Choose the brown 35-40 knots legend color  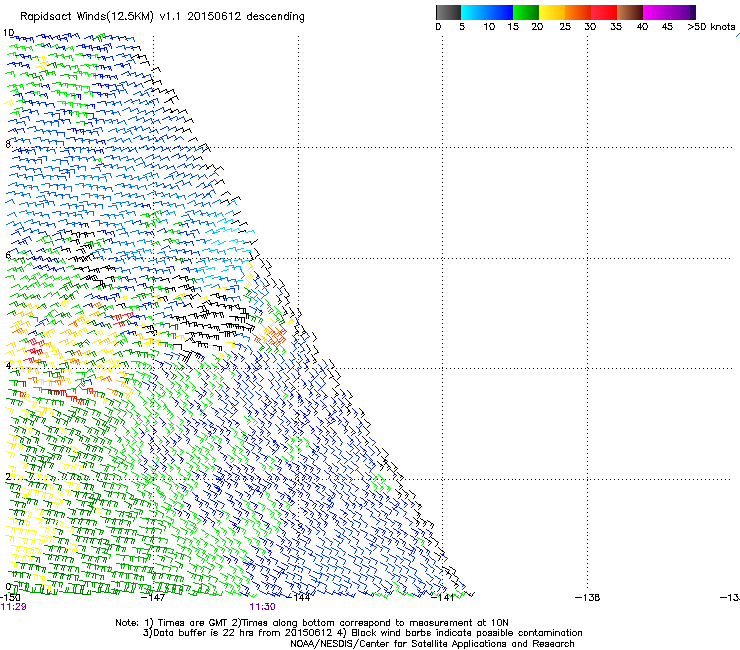tap(630, 12)
